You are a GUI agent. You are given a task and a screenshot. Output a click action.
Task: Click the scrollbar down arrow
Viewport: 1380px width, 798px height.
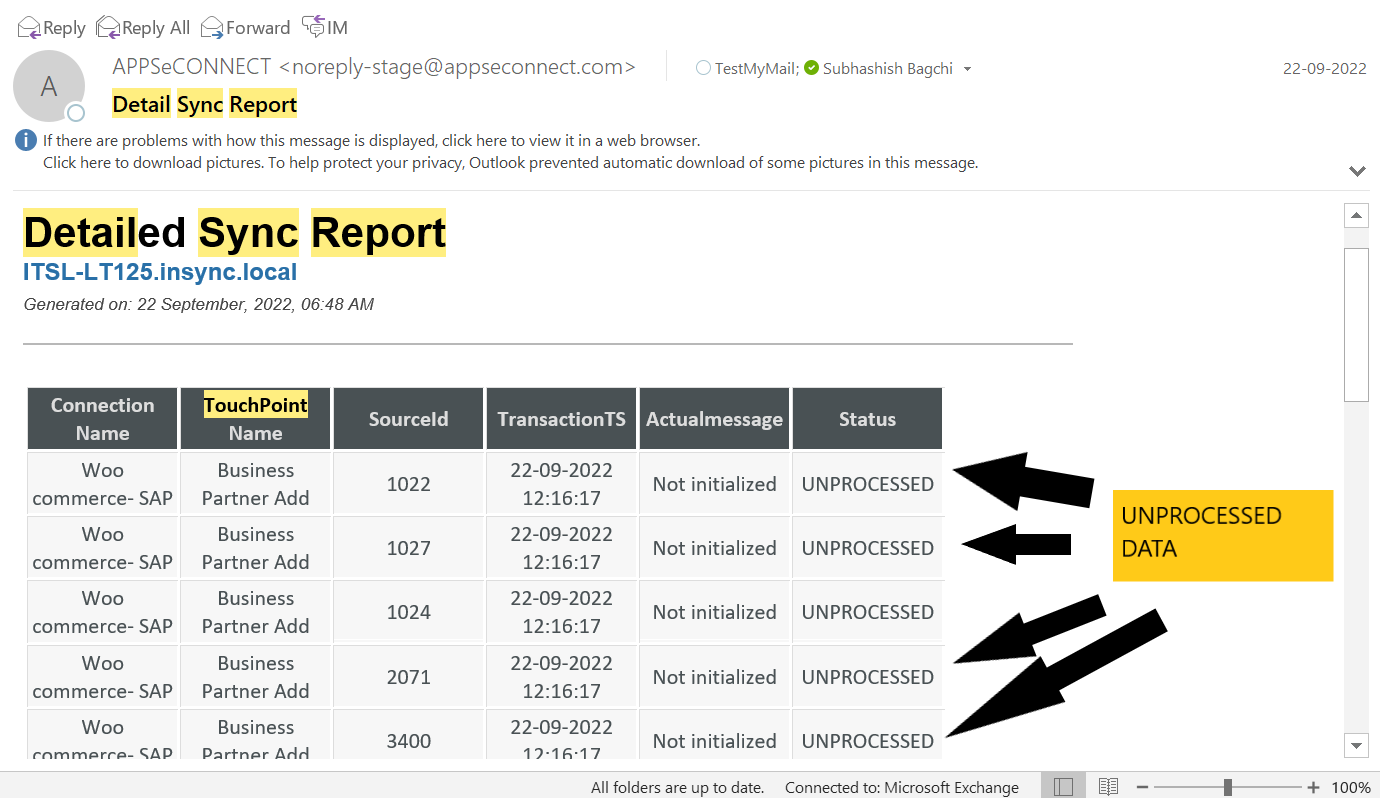tap(1356, 746)
